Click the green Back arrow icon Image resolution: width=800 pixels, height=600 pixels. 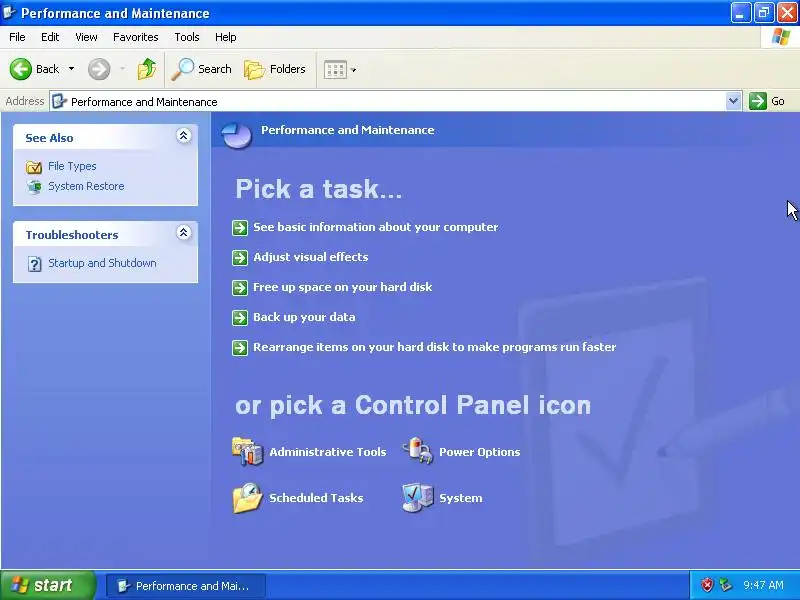[x=20, y=69]
